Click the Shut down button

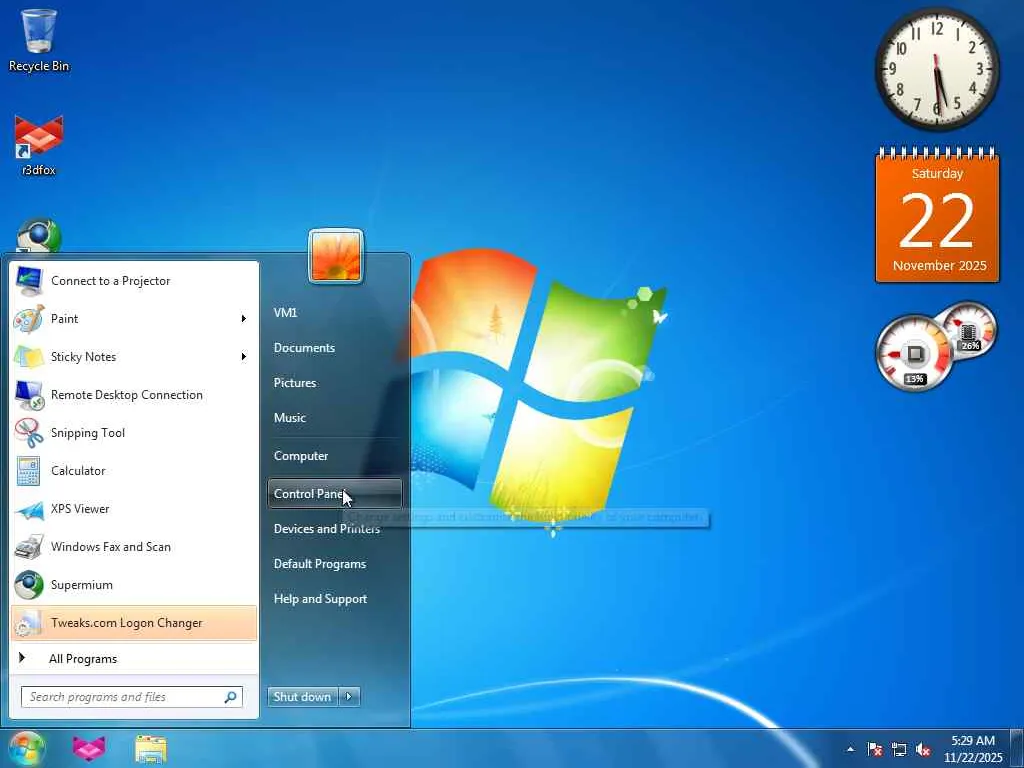coord(303,697)
